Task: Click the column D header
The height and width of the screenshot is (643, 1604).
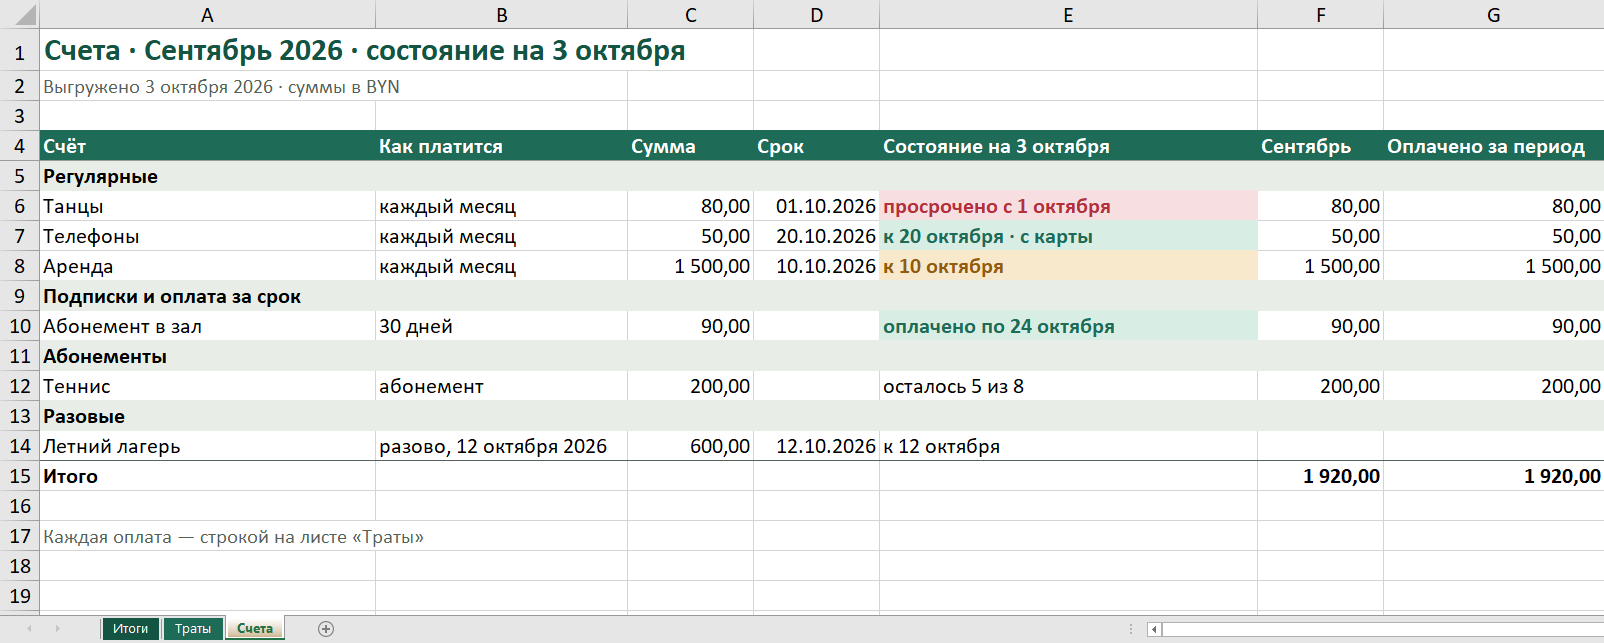Action: [817, 15]
